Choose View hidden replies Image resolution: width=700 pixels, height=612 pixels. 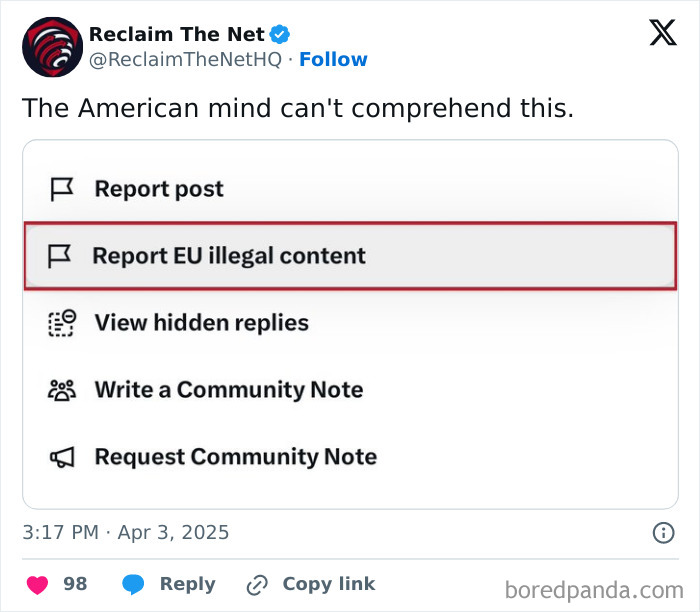pyautogui.click(x=201, y=323)
